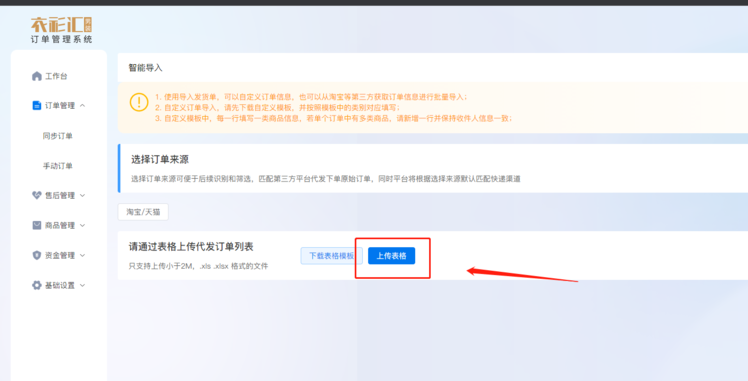Click the description text under 选择订单来源
This screenshot has height=381, width=748.
(x=326, y=179)
